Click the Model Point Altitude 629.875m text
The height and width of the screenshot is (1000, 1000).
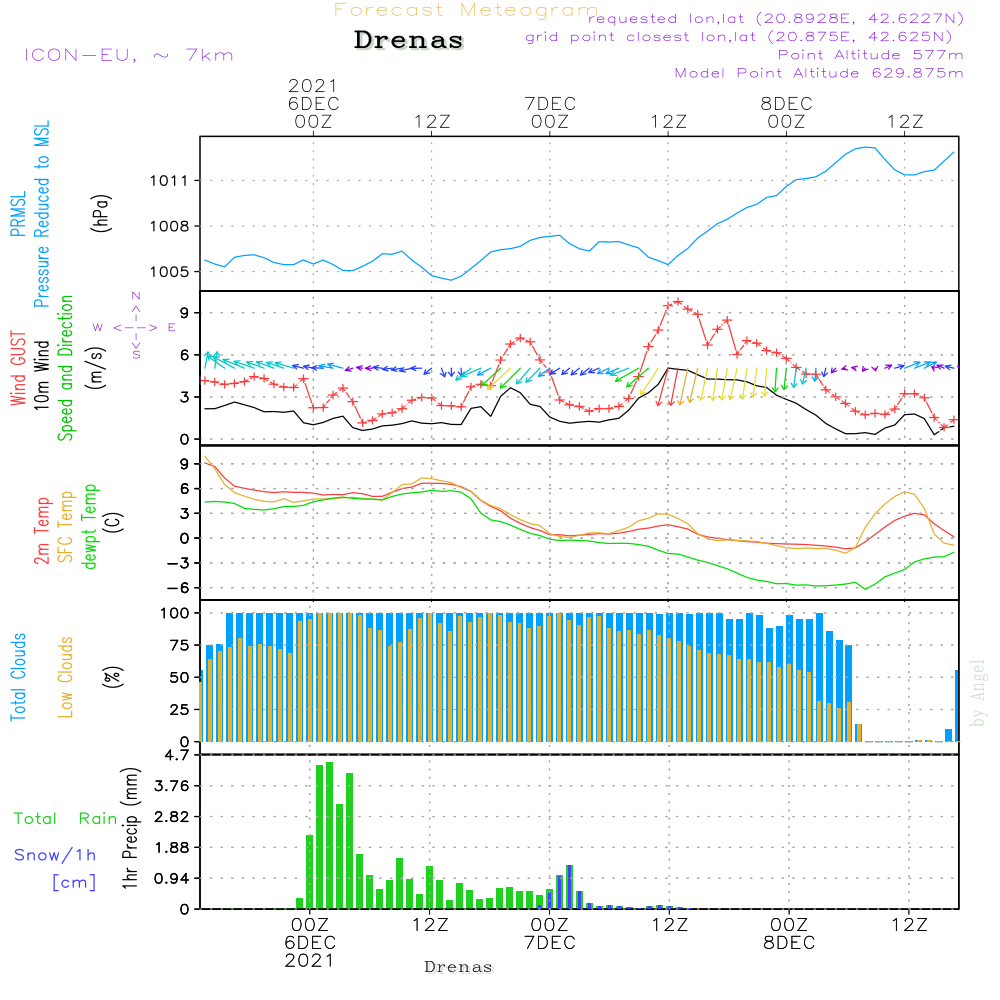pyautogui.click(x=819, y=73)
